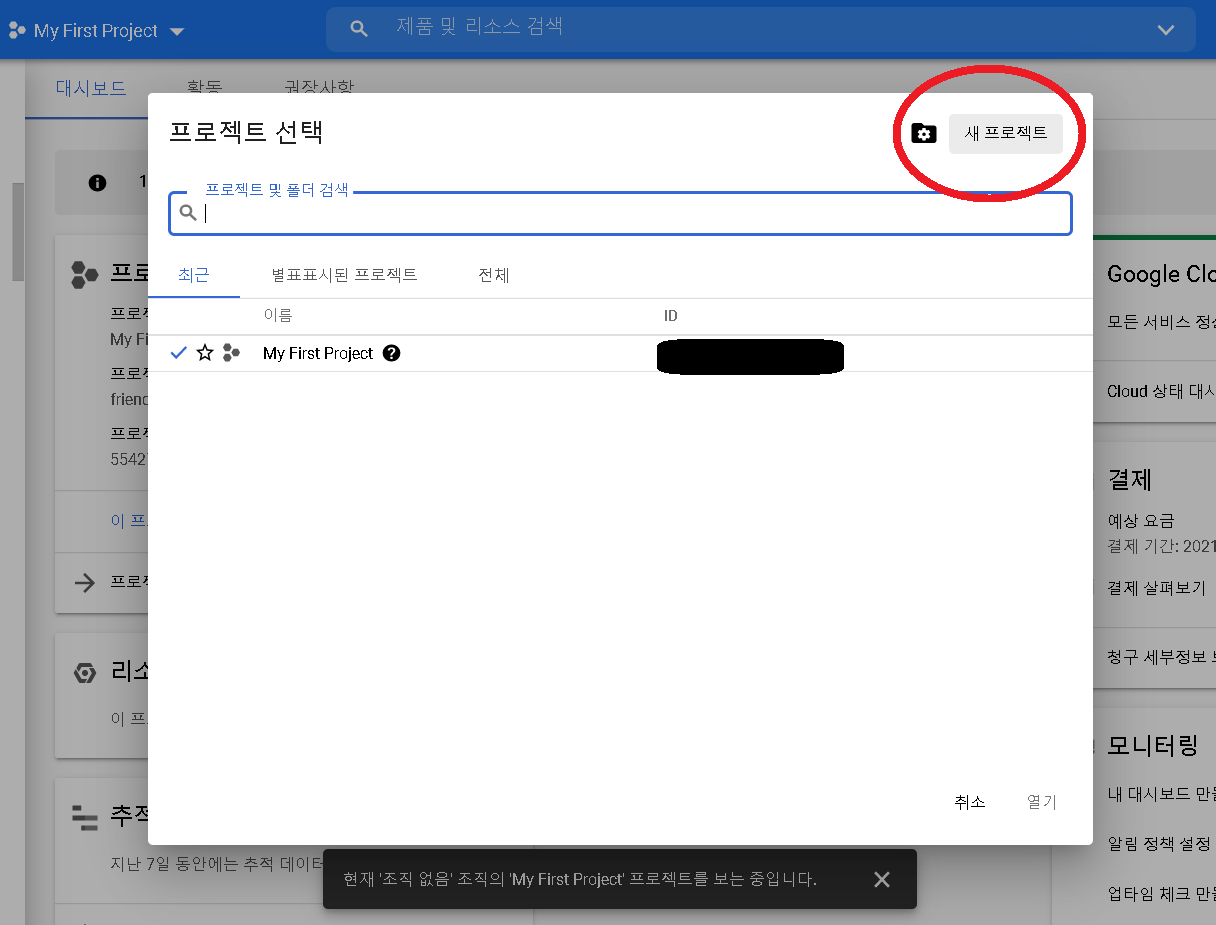Open 결제 살펴보기 link in background
This screenshot has width=1216, height=925.
[1157, 587]
